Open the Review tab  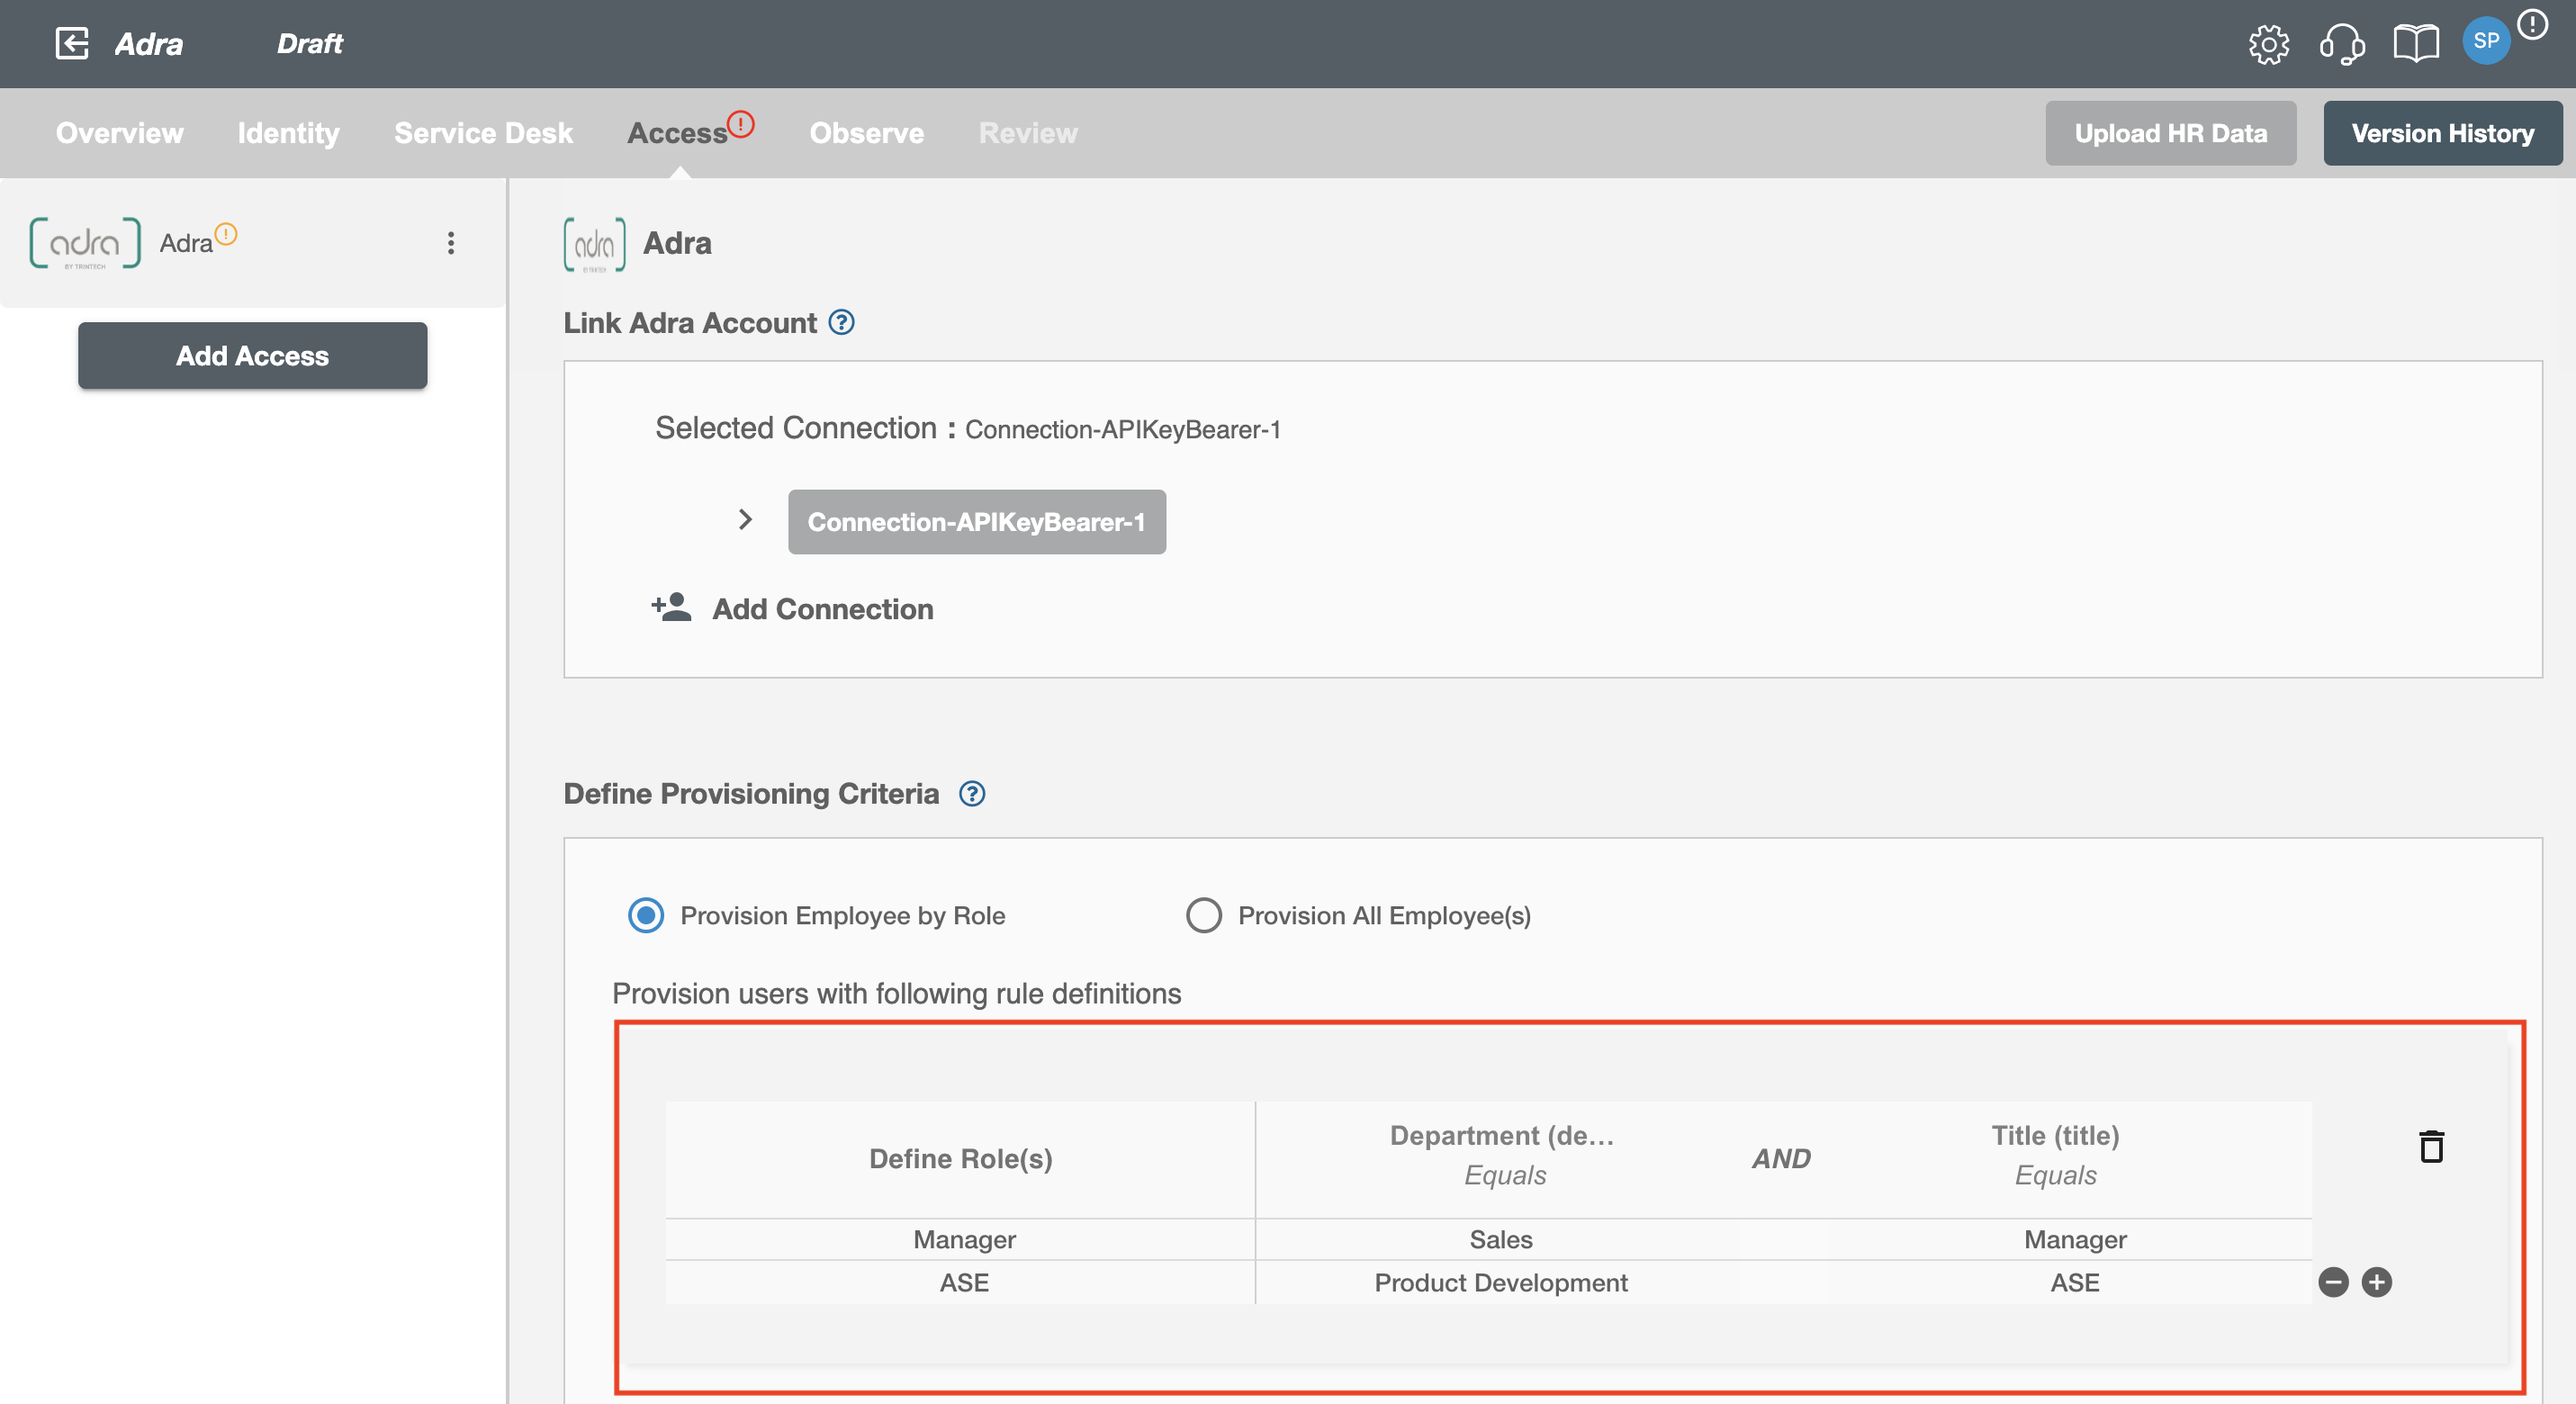[1028, 133]
